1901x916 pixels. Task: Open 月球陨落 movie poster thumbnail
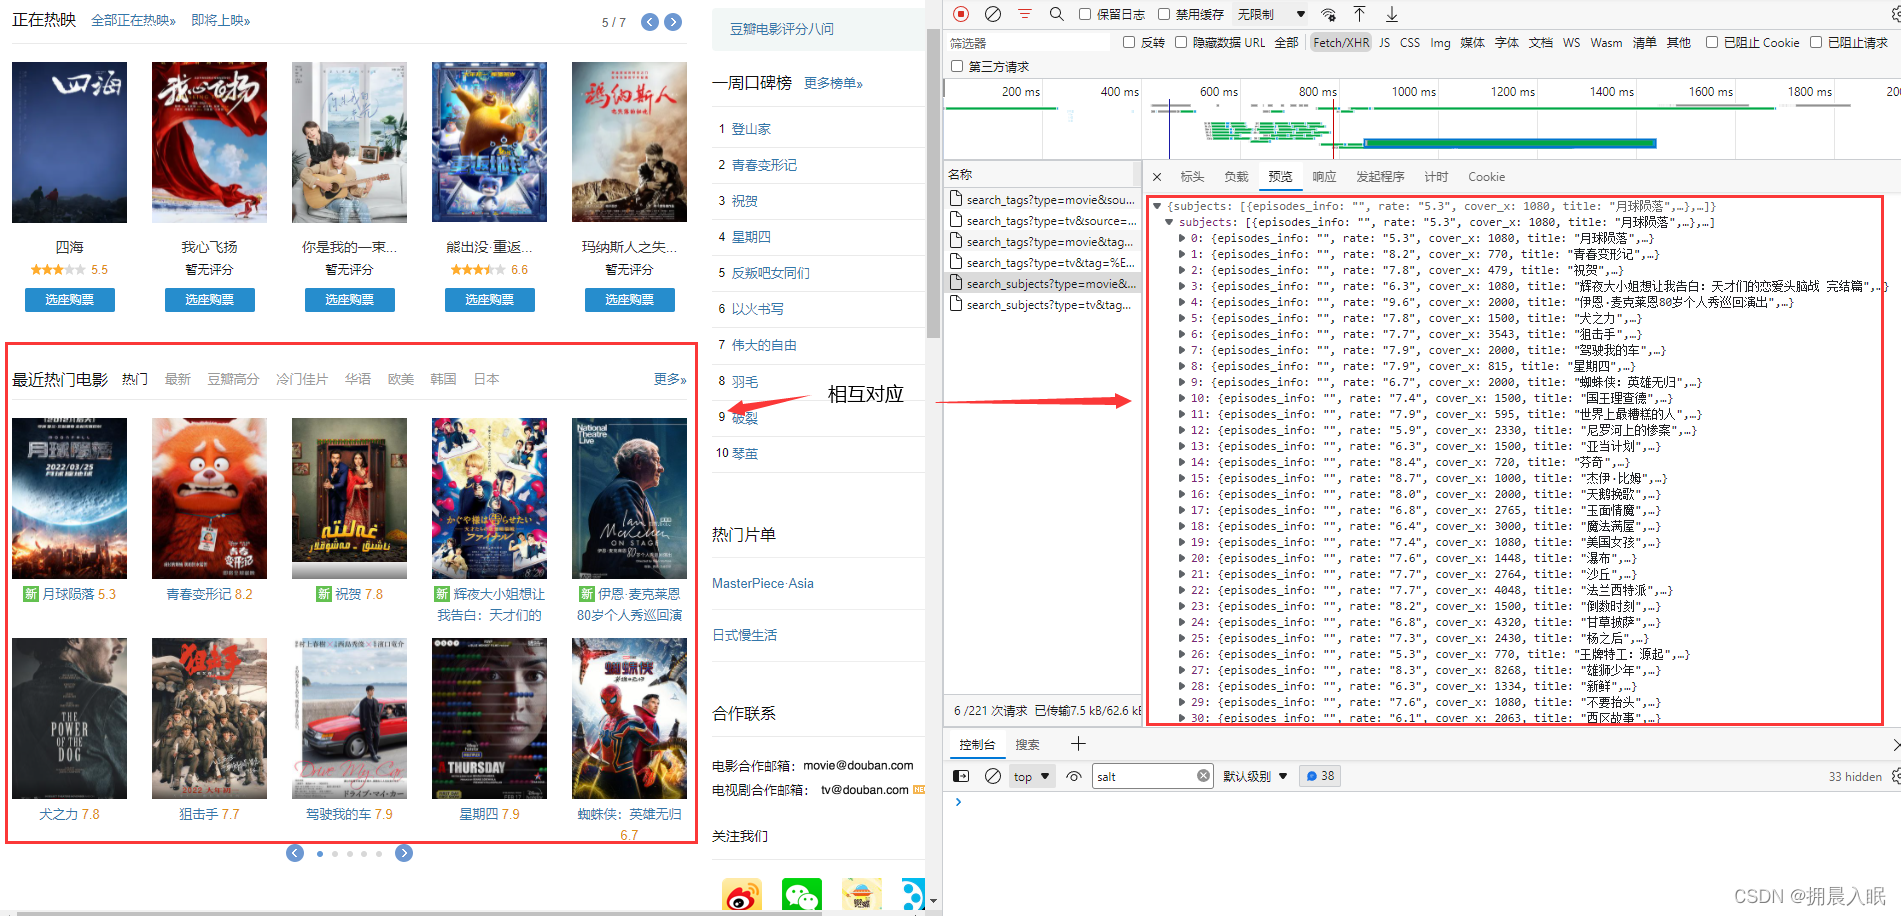coord(70,498)
